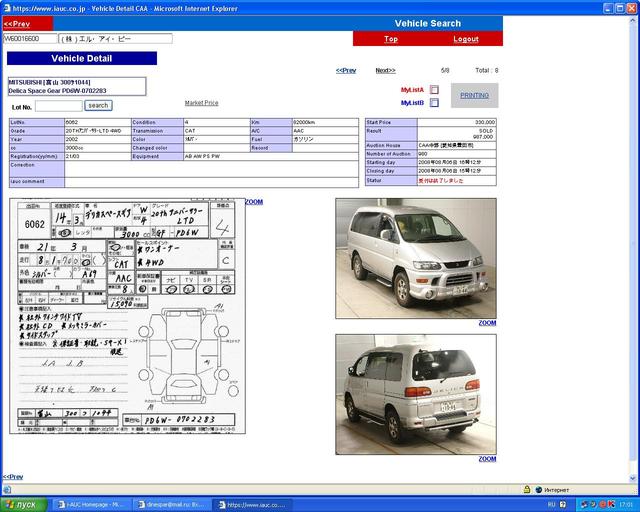
Task: Click the Internet zone globe icon in status bar
Action: click(538, 490)
